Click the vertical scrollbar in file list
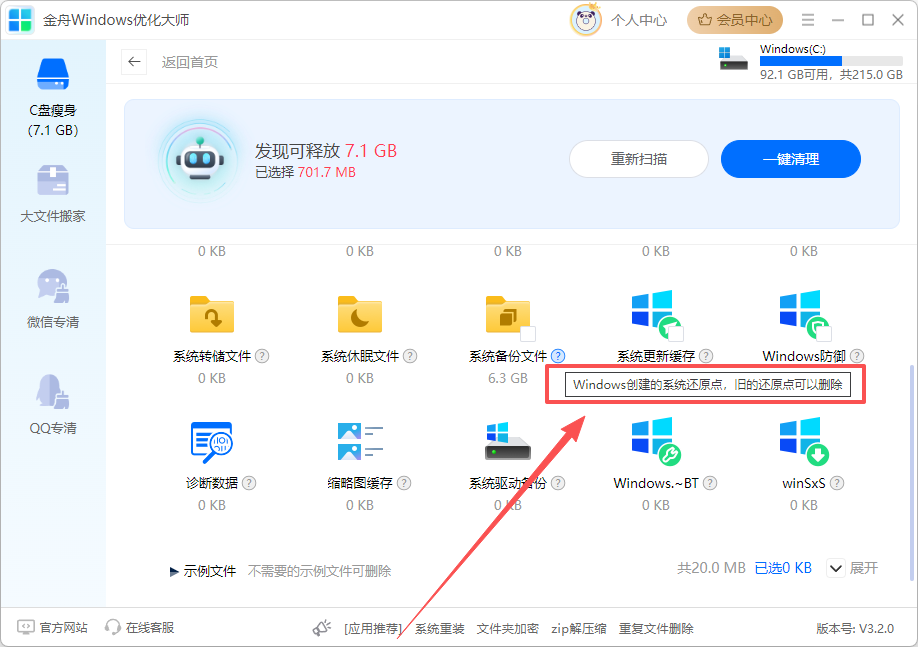The image size is (918, 647). click(910, 470)
